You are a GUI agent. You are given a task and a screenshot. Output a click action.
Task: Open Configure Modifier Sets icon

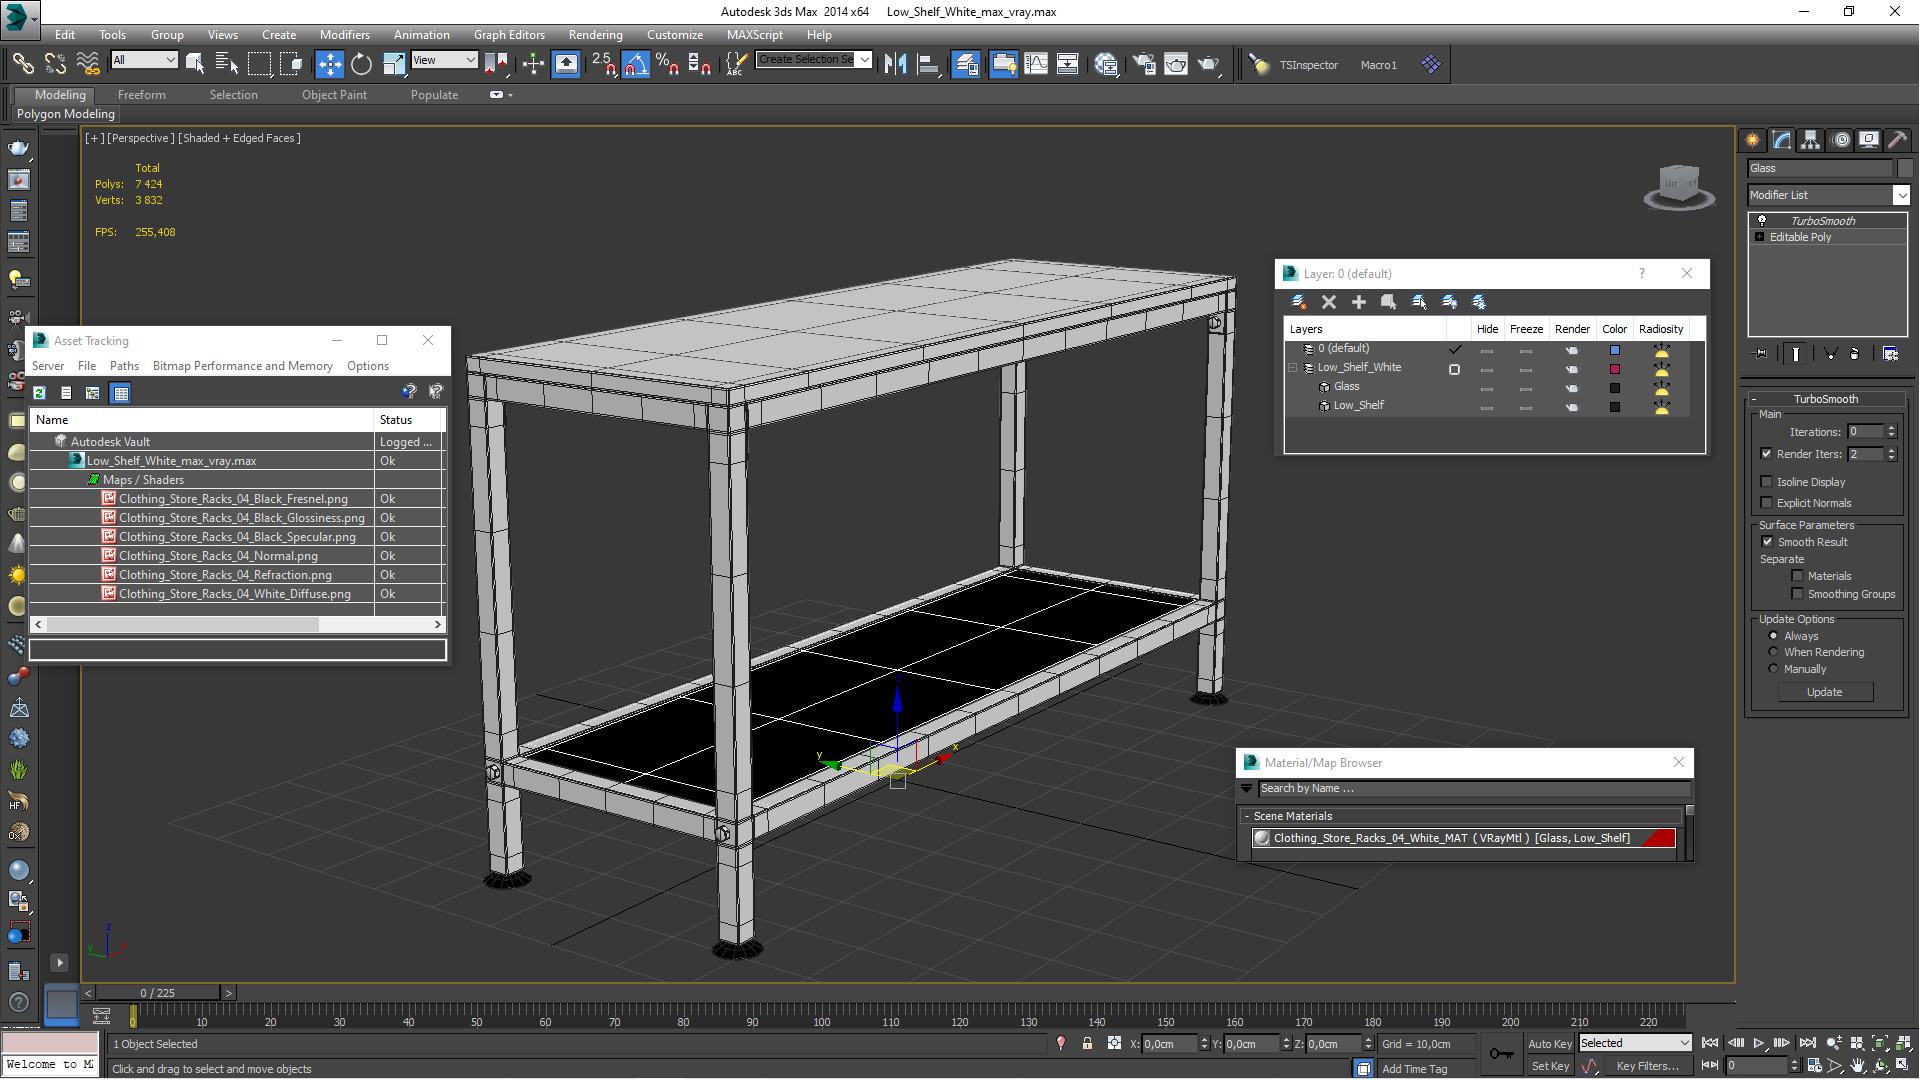1890,353
